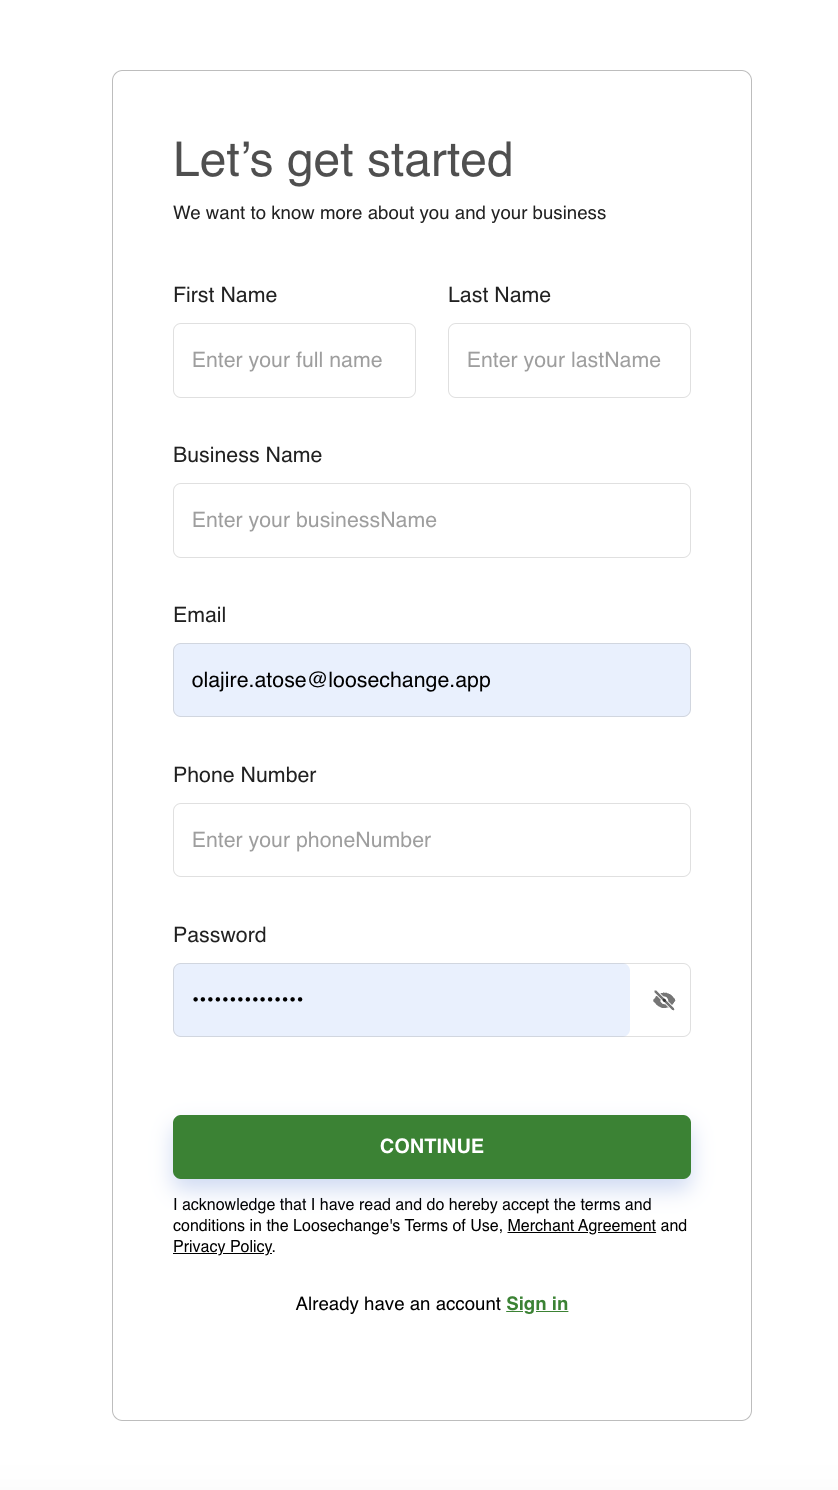Click the subtitle about your business

tap(389, 213)
